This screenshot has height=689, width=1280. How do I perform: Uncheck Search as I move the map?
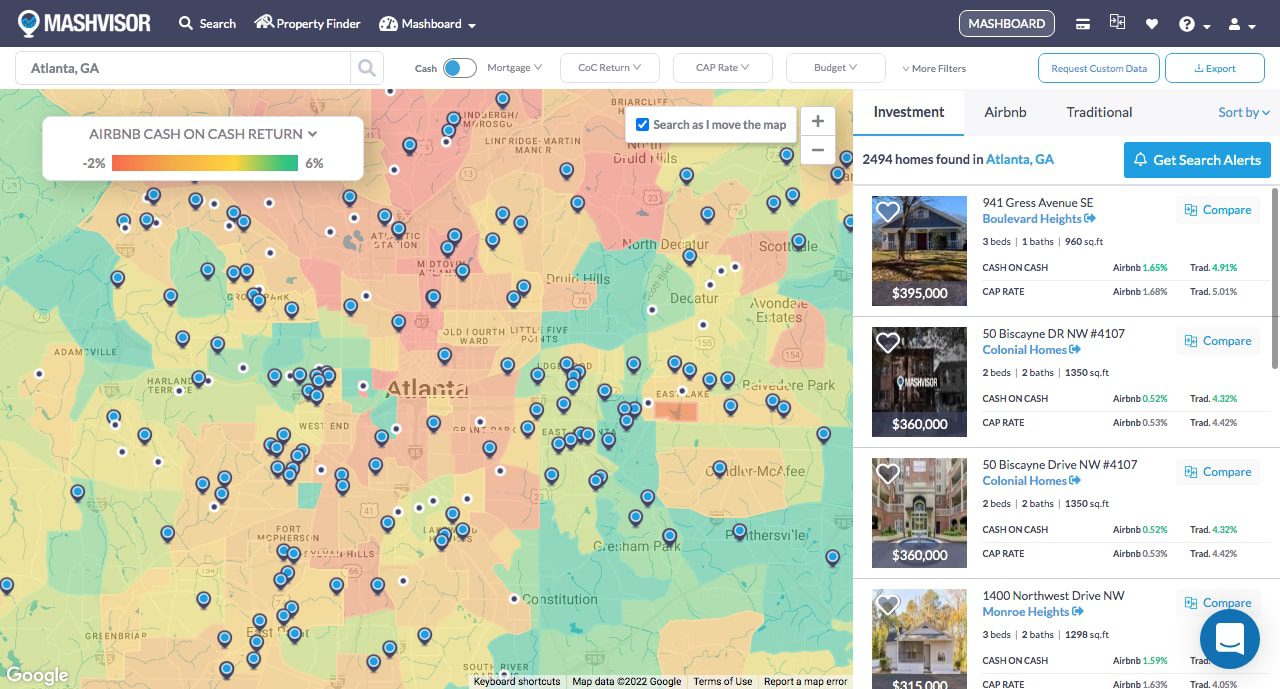(643, 124)
